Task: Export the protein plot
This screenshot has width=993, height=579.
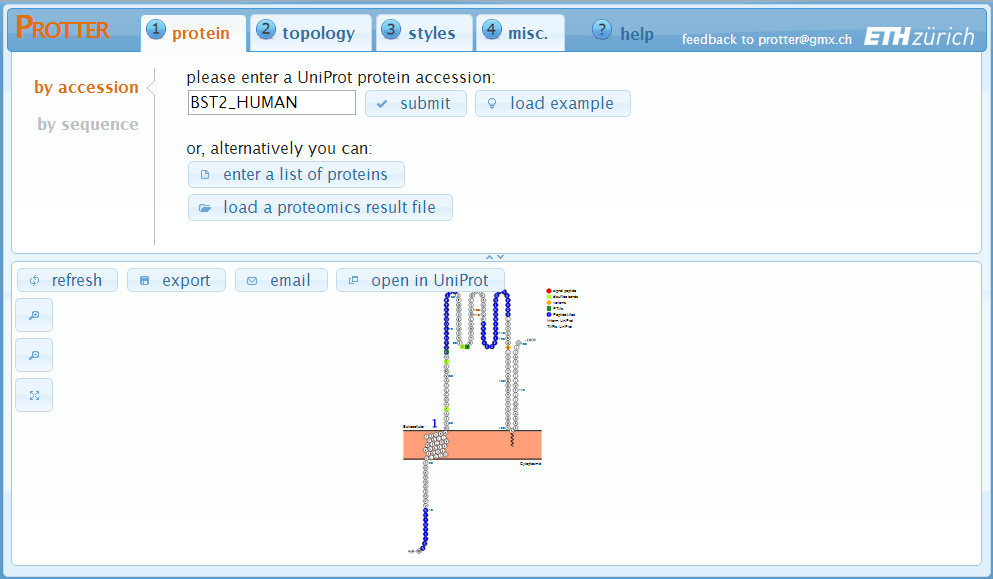Action: pos(175,280)
